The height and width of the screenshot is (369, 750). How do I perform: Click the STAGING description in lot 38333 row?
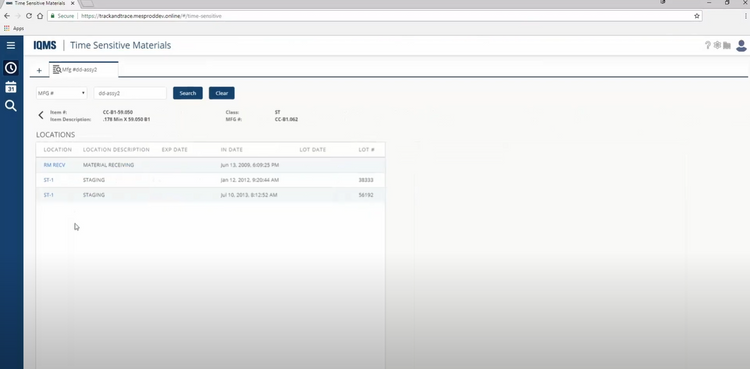pyautogui.click(x=94, y=180)
